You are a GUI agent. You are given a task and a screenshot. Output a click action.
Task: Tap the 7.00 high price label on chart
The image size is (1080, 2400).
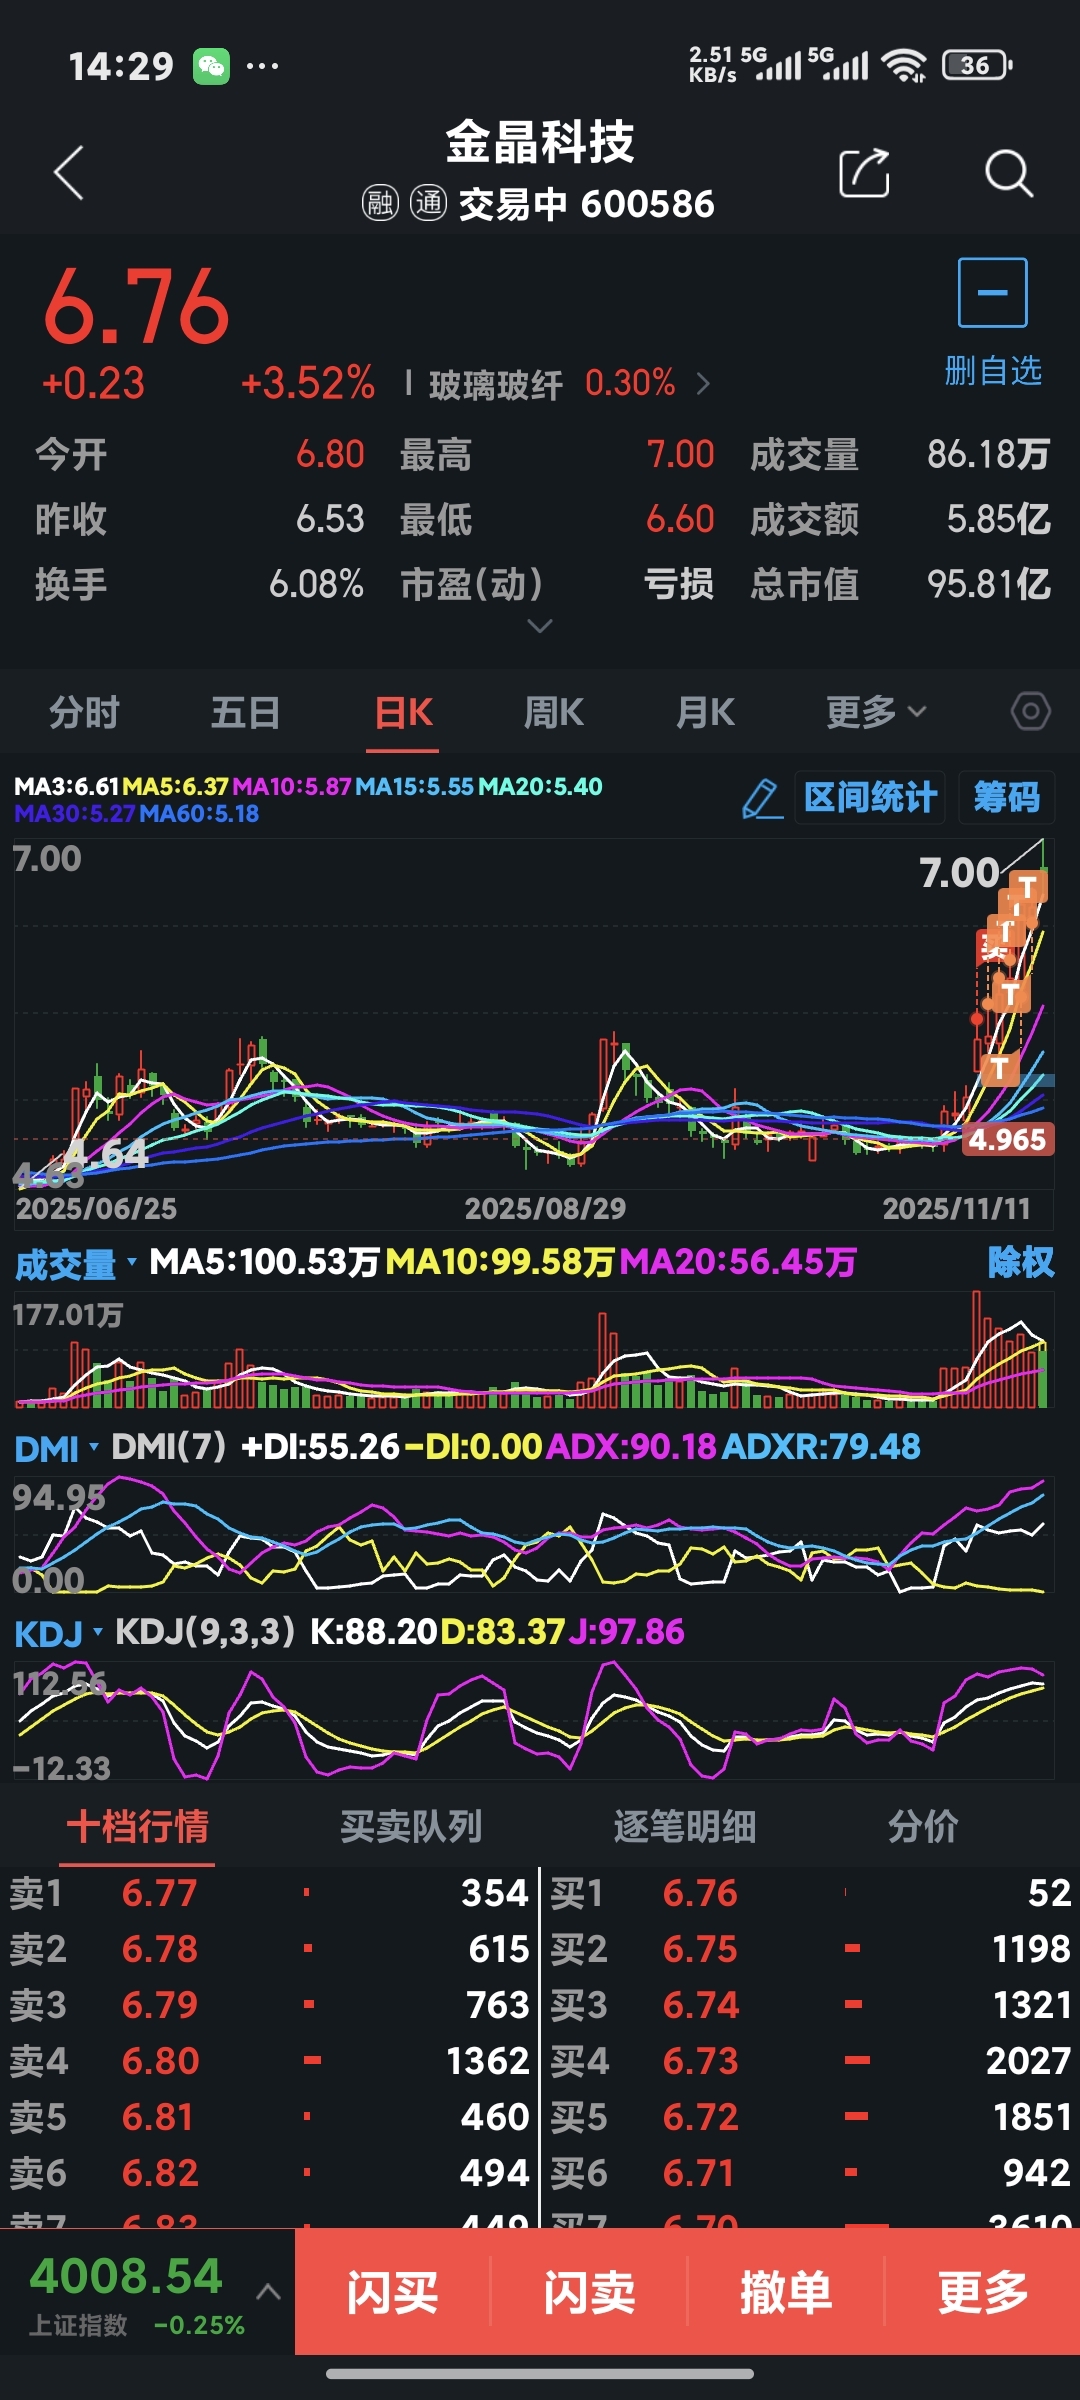(959, 873)
